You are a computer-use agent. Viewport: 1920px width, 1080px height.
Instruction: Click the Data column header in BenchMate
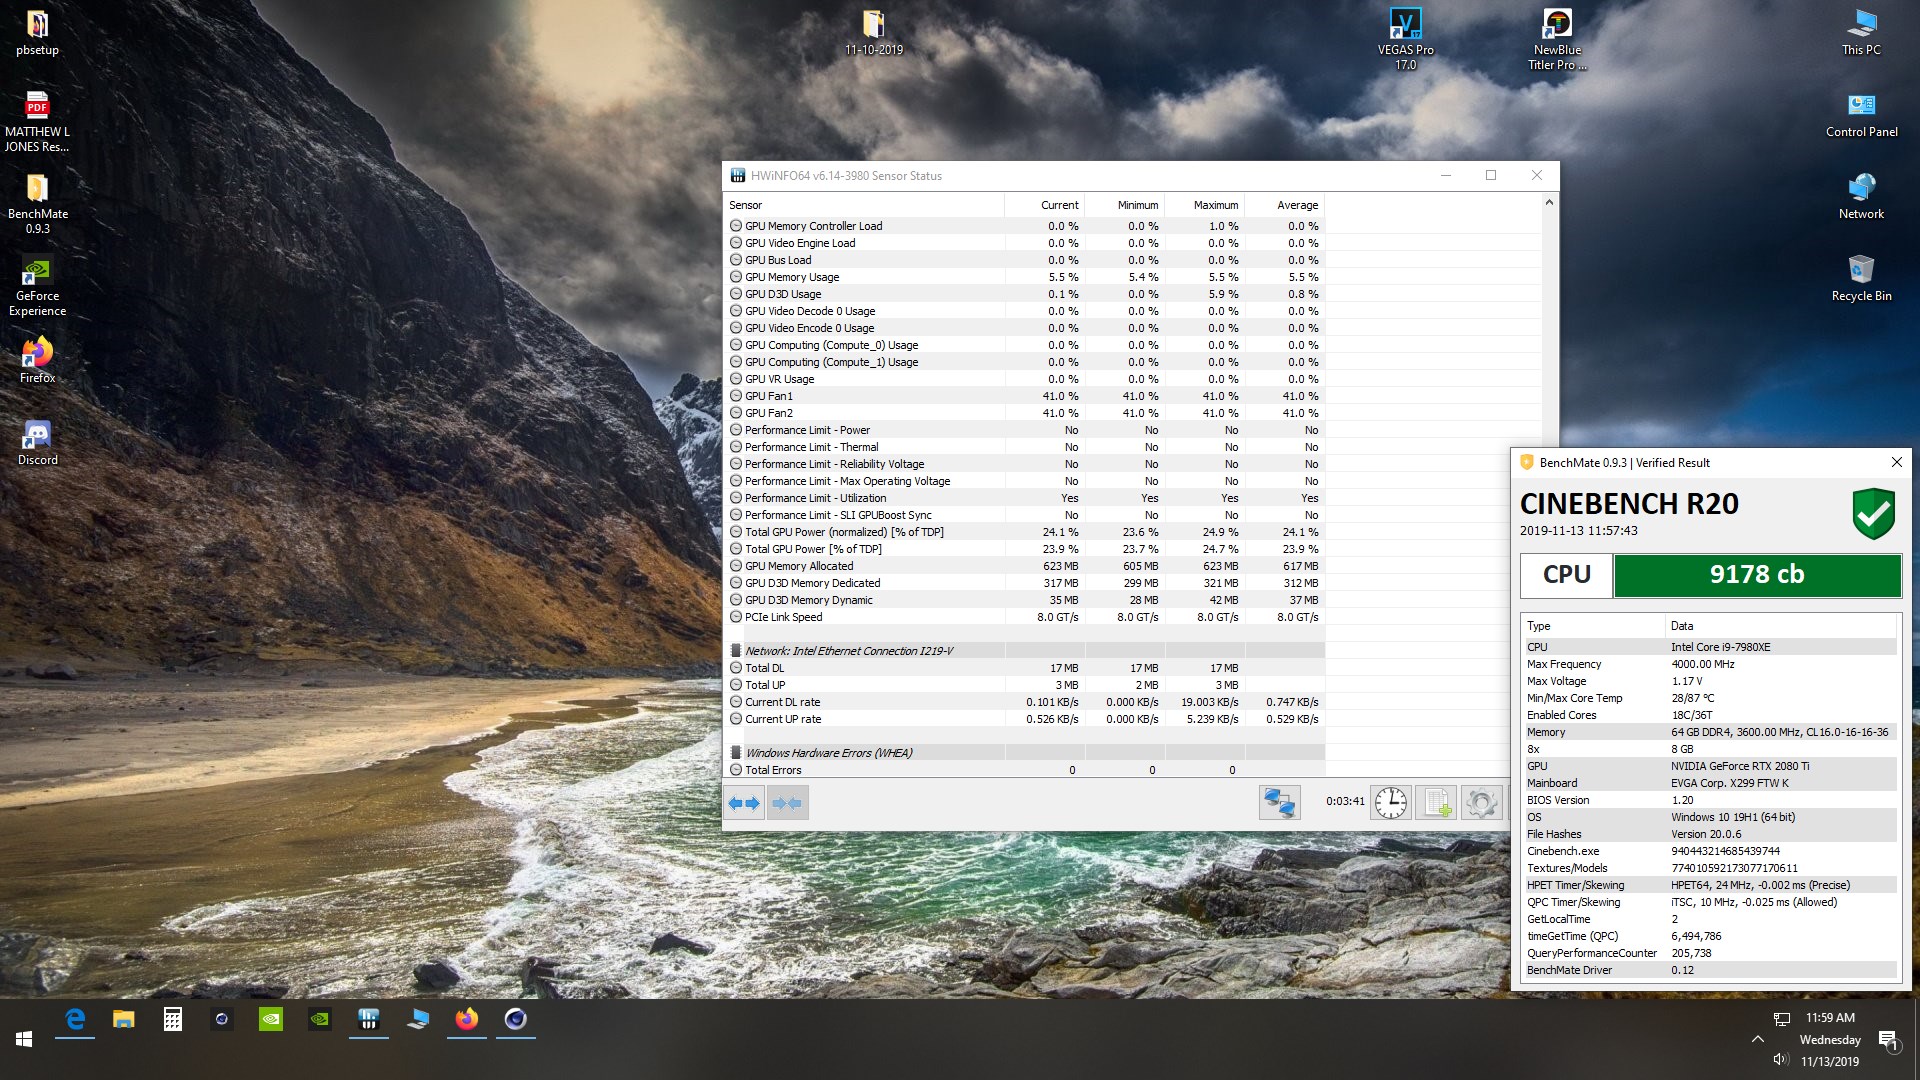pyautogui.click(x=1781, y=626)
